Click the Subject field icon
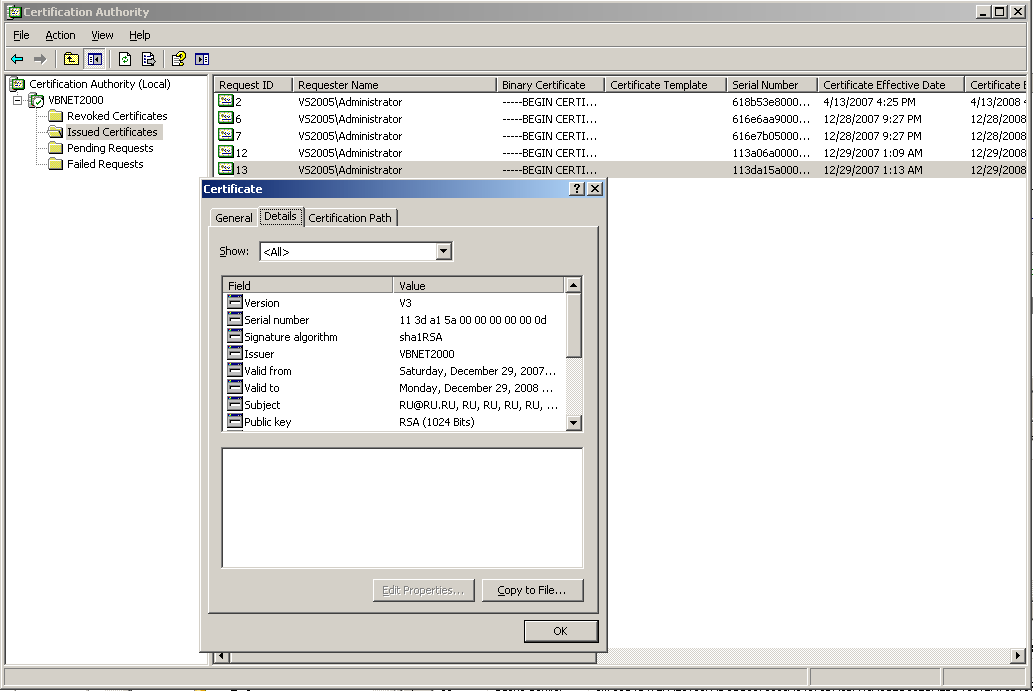Image resolution: width=1033 pixels, height=691 pixels. click(235, 404)
